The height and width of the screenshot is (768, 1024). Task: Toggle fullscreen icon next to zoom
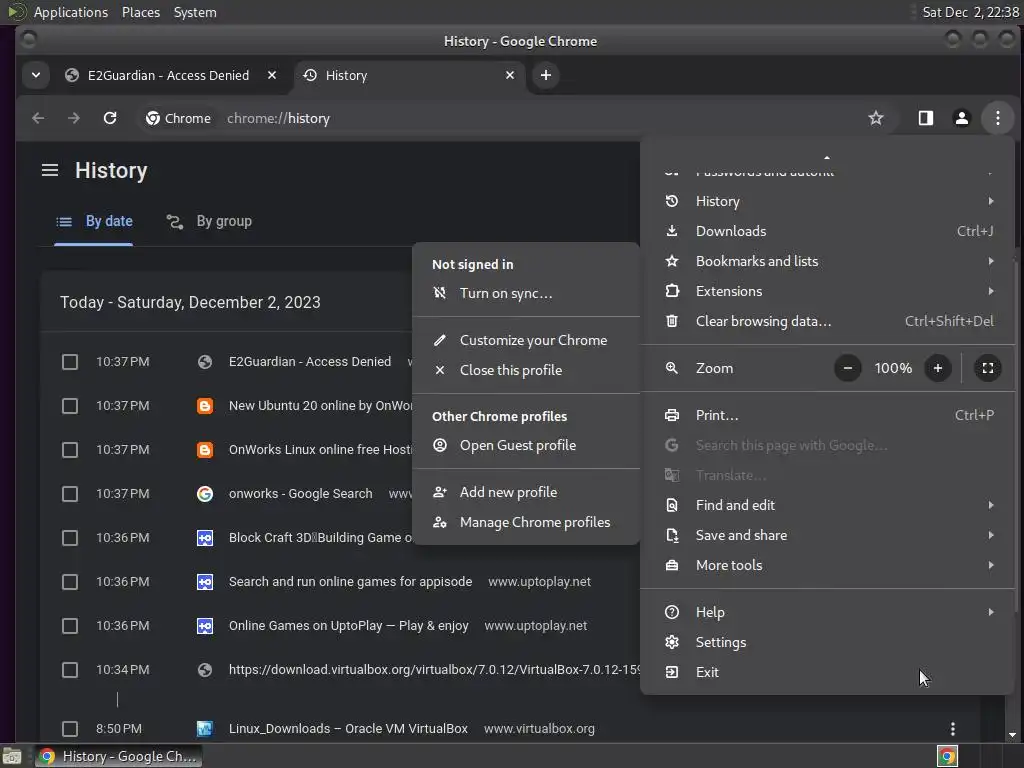(987, 368)
